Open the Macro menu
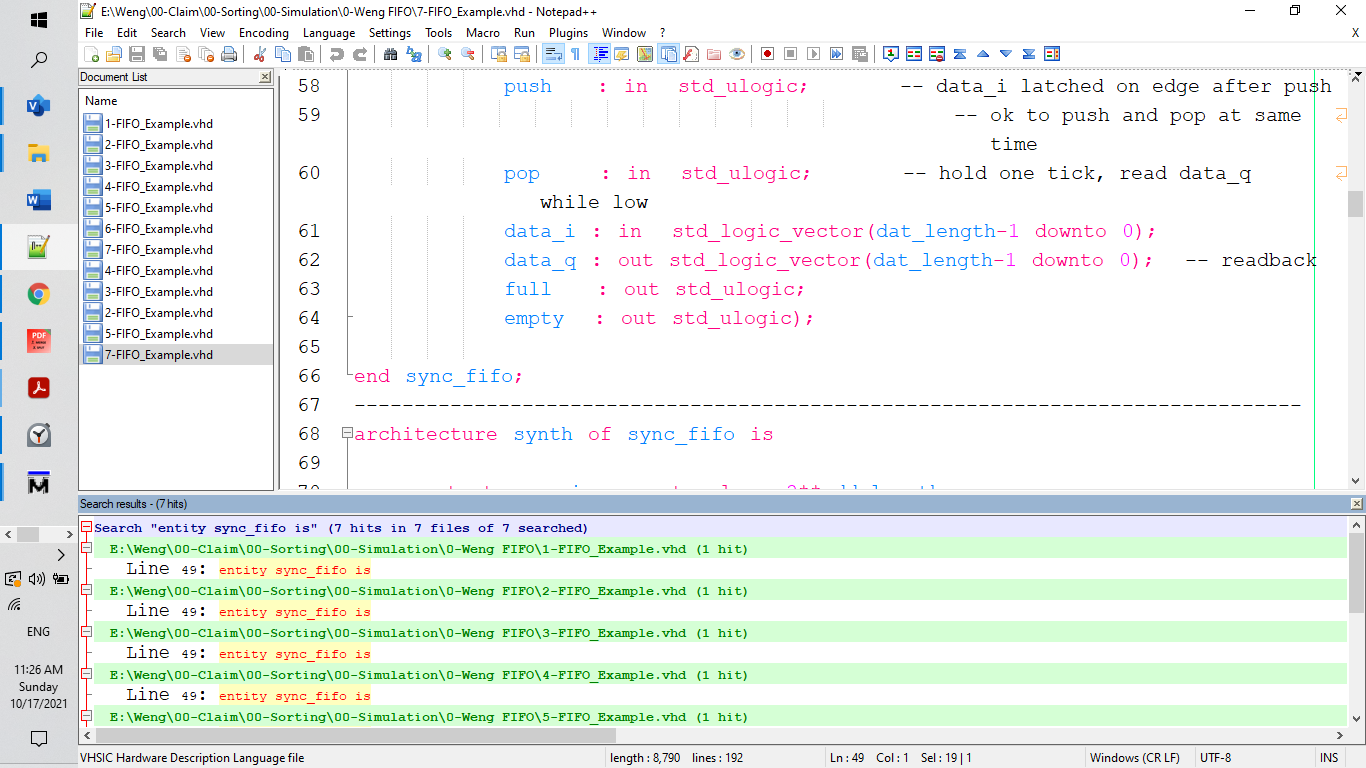Image resolution: width=1366 pixels, height=768 pixels. point(483,33)
